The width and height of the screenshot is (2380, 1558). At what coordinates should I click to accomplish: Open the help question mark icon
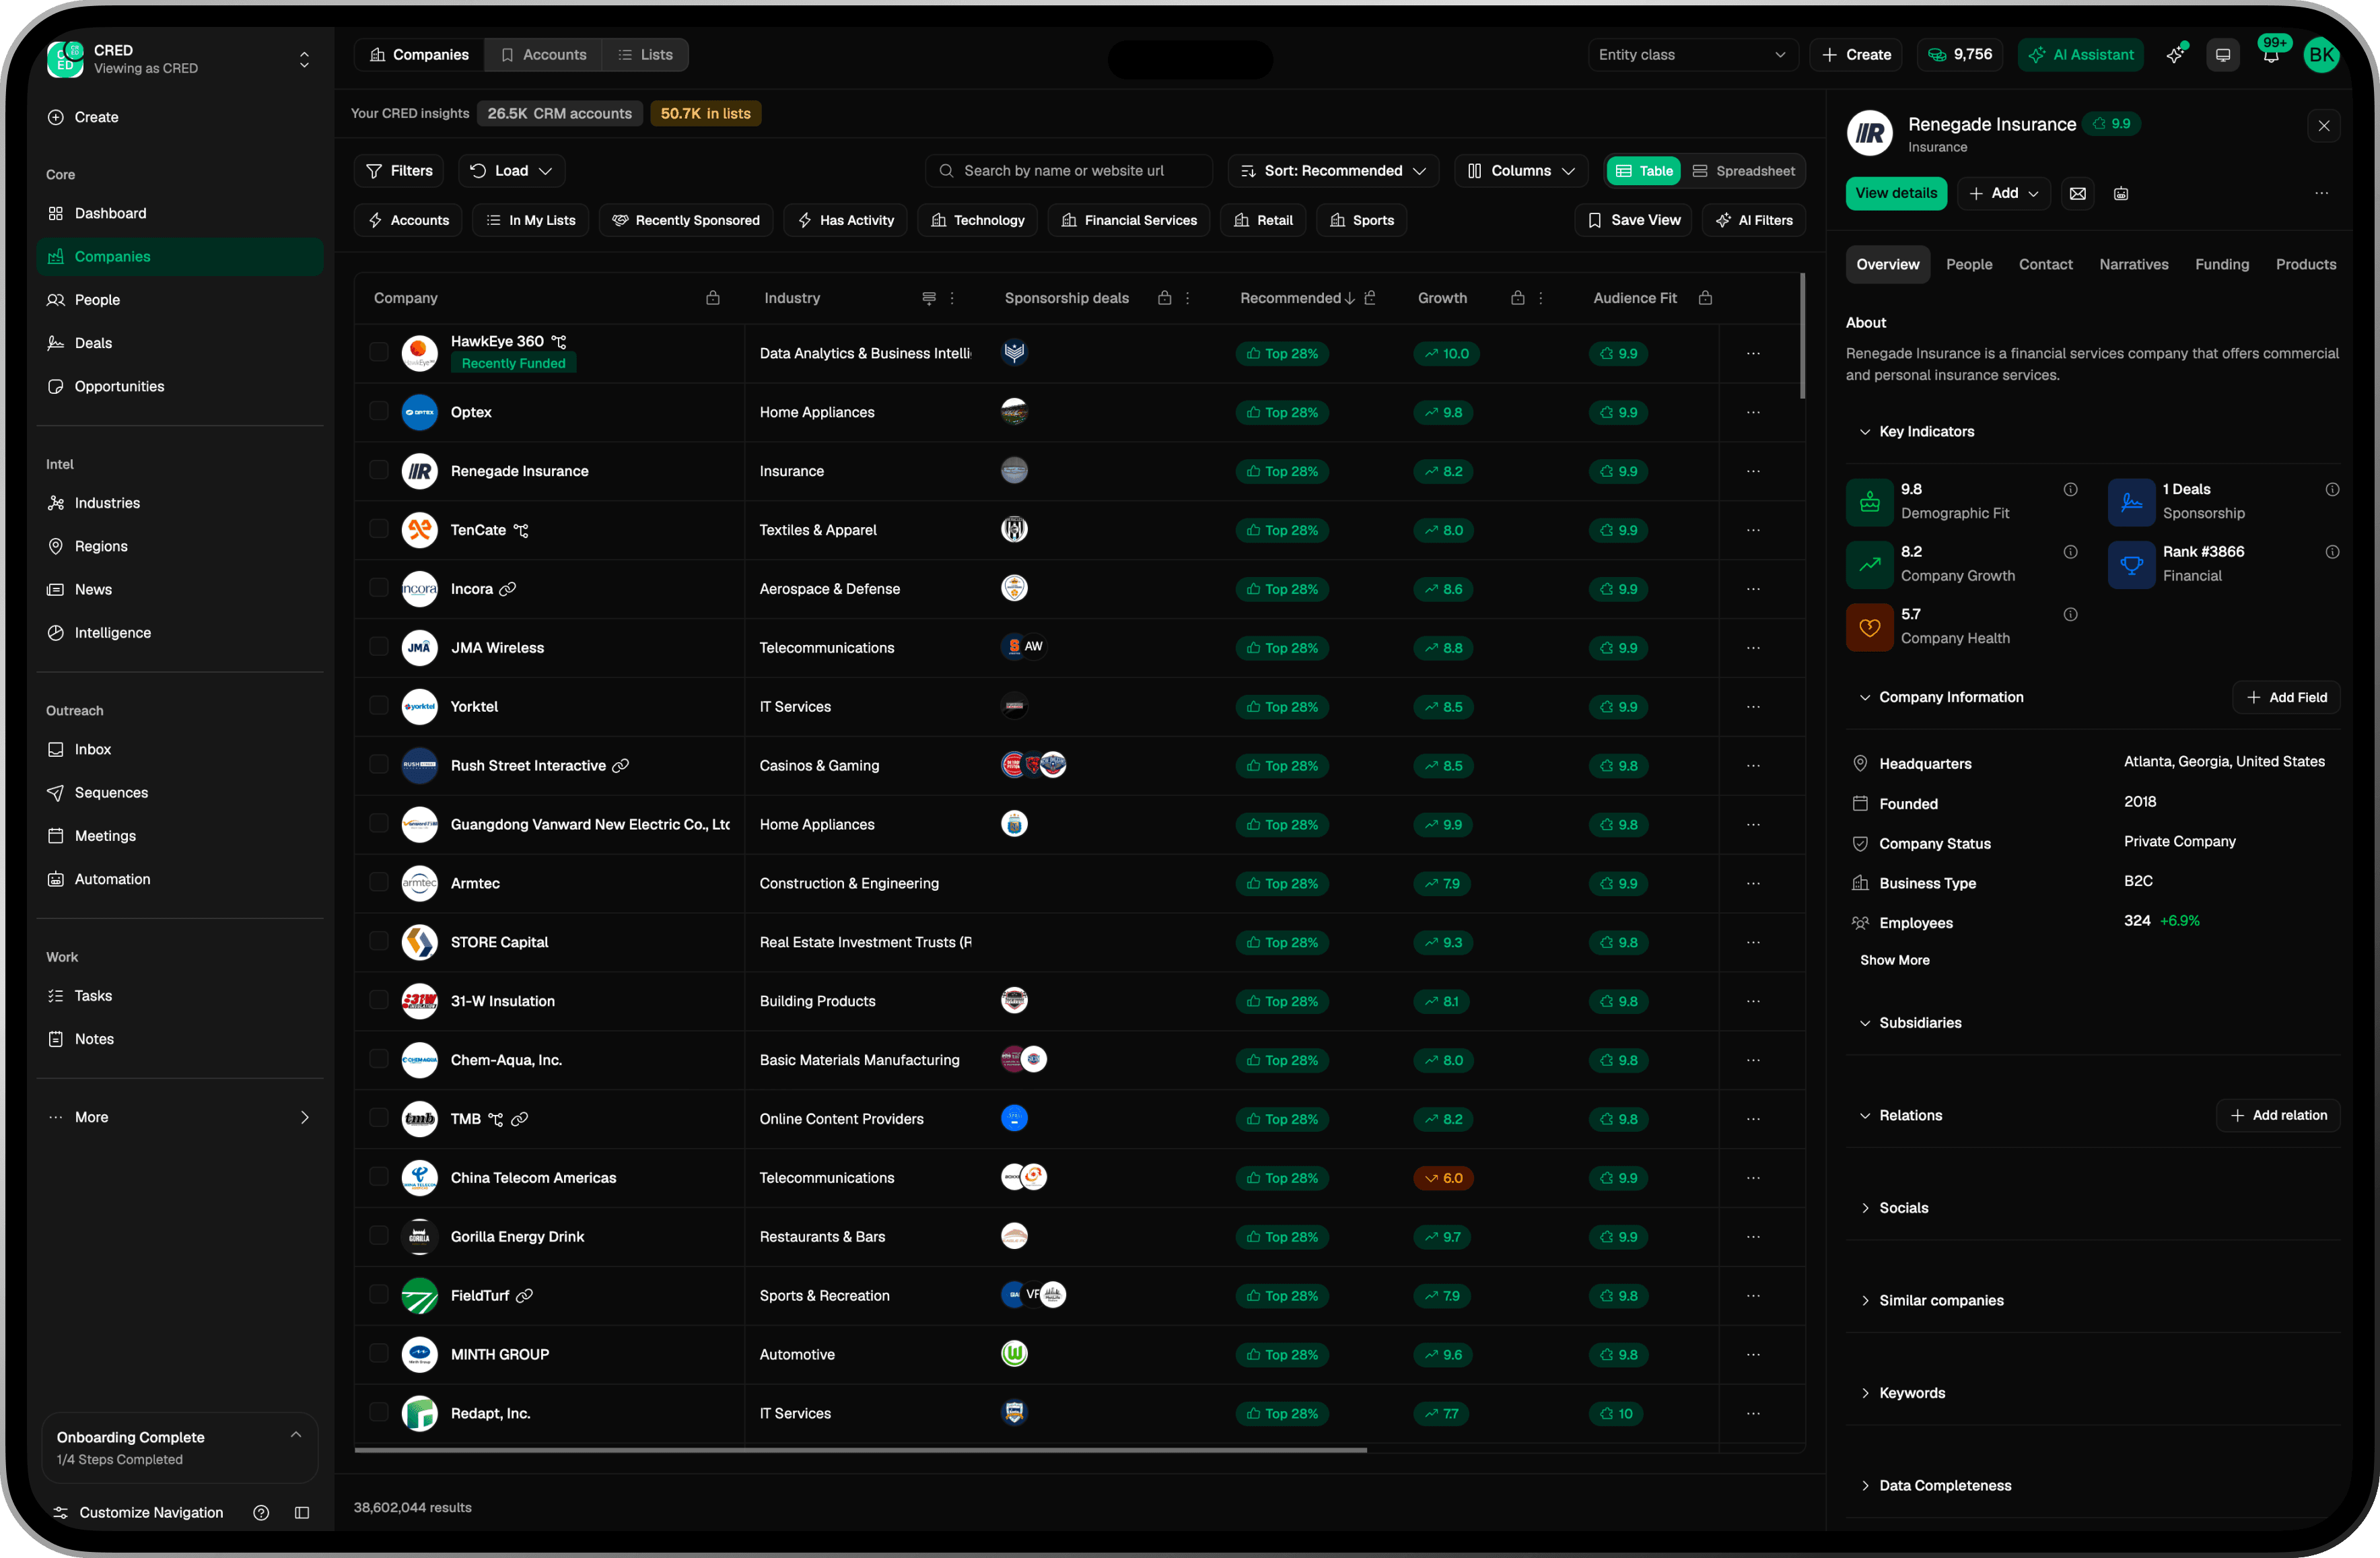coord(261,1513)
